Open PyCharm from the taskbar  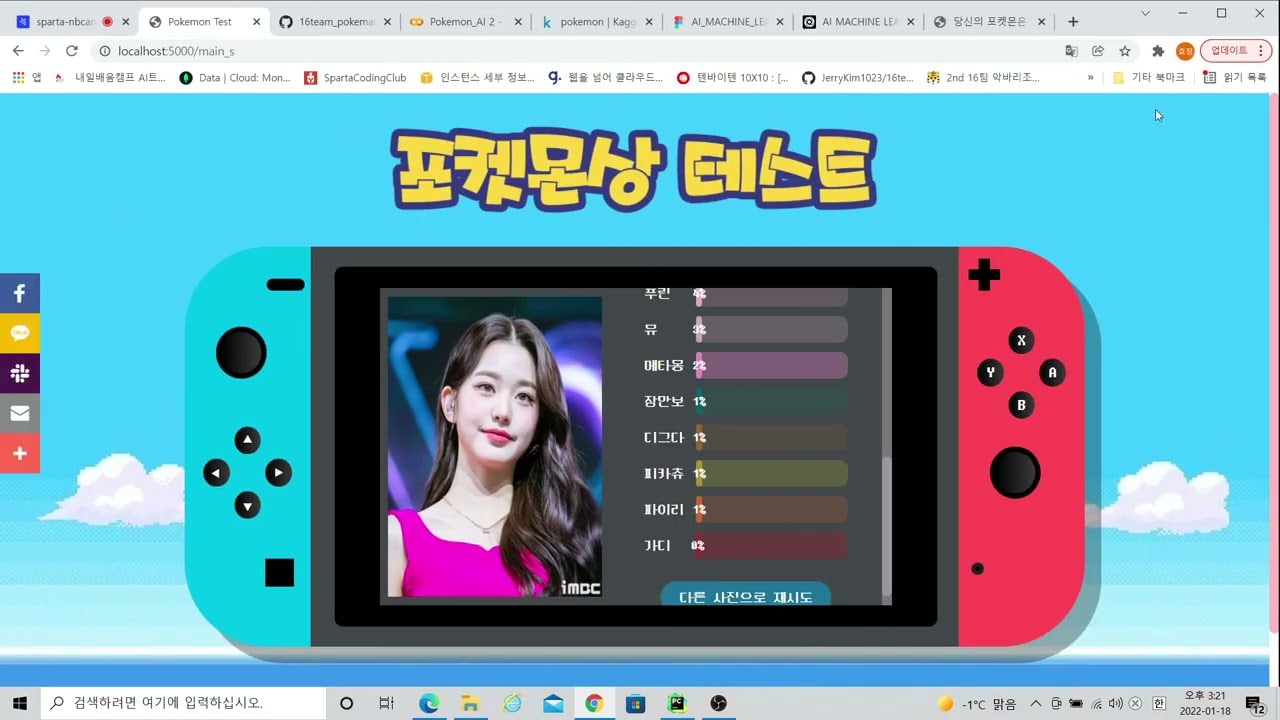point(677,703)
